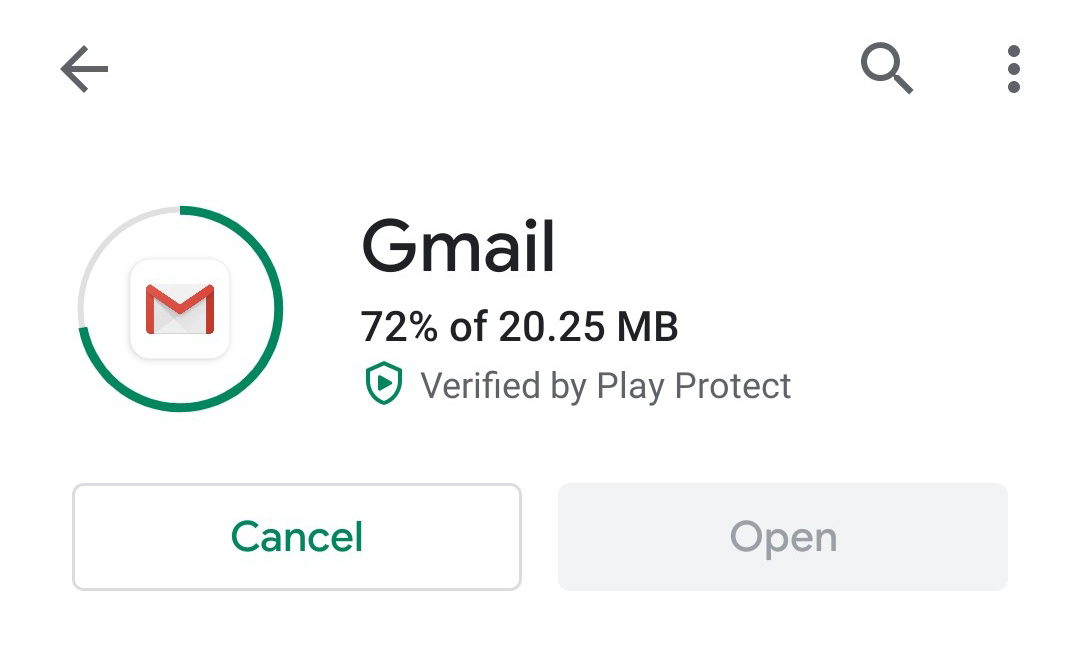Tap the "20.25 MB" download size text
Image resolution: width=1080 pixels, height=660 pixels.
point(588,326)
